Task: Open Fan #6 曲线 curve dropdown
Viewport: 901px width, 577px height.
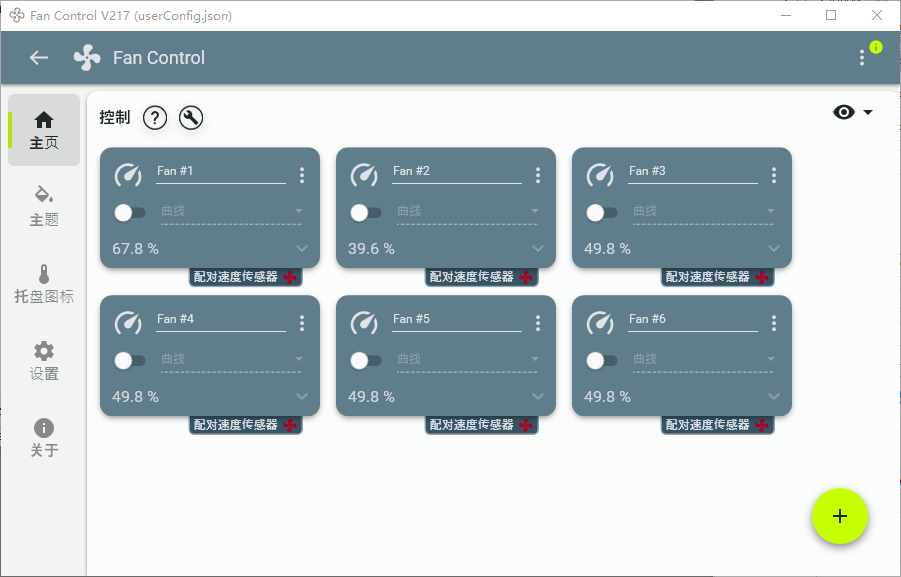Action: pyautogui.click(x=703, y=359)
